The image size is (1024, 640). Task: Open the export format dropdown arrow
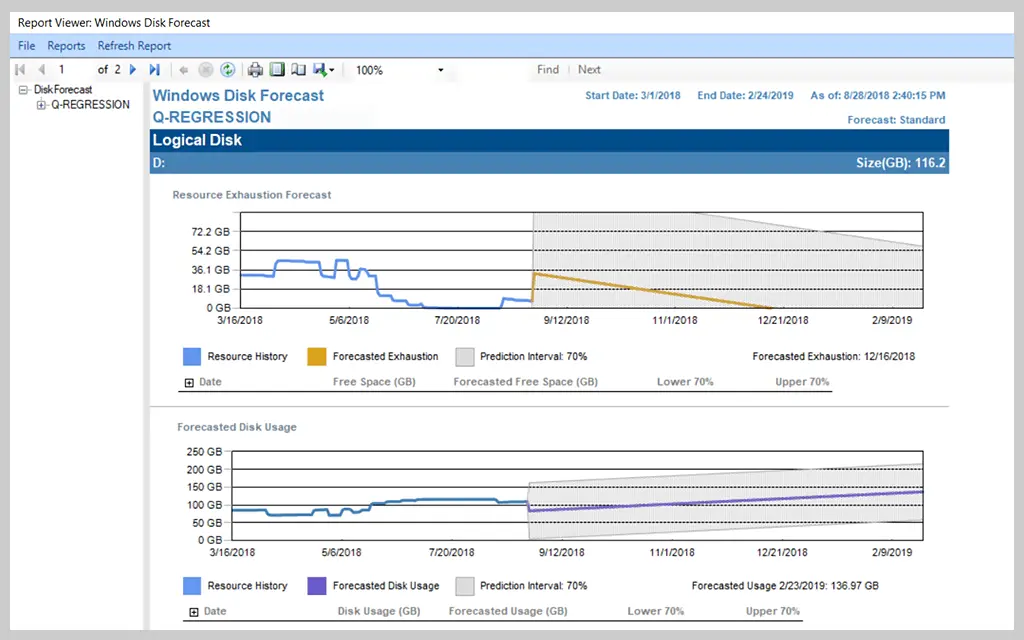point(331,70)
